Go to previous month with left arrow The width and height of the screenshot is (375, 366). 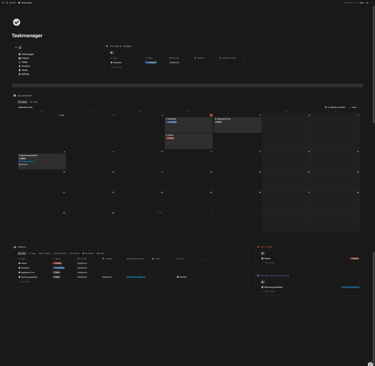click(x=349, y=107)
